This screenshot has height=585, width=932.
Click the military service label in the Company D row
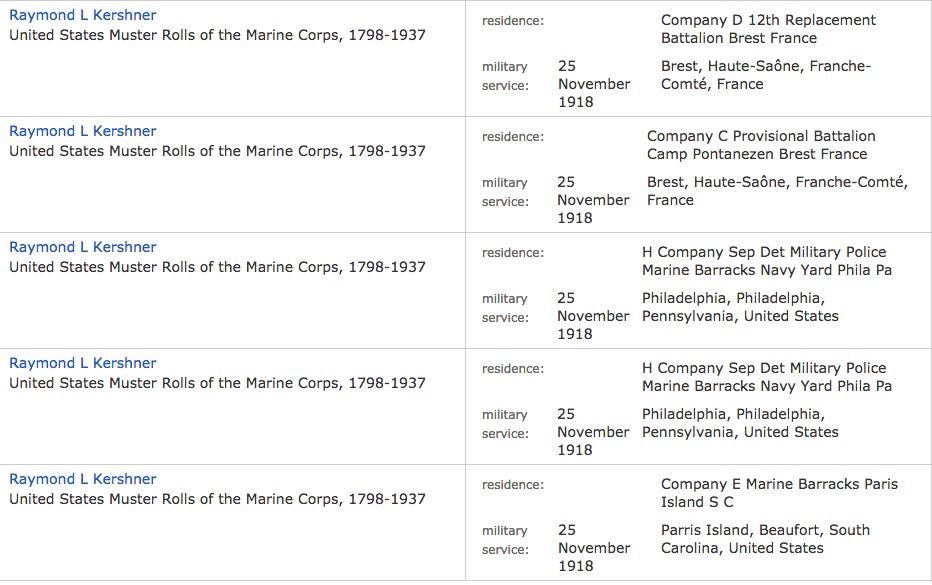(505, 76)
